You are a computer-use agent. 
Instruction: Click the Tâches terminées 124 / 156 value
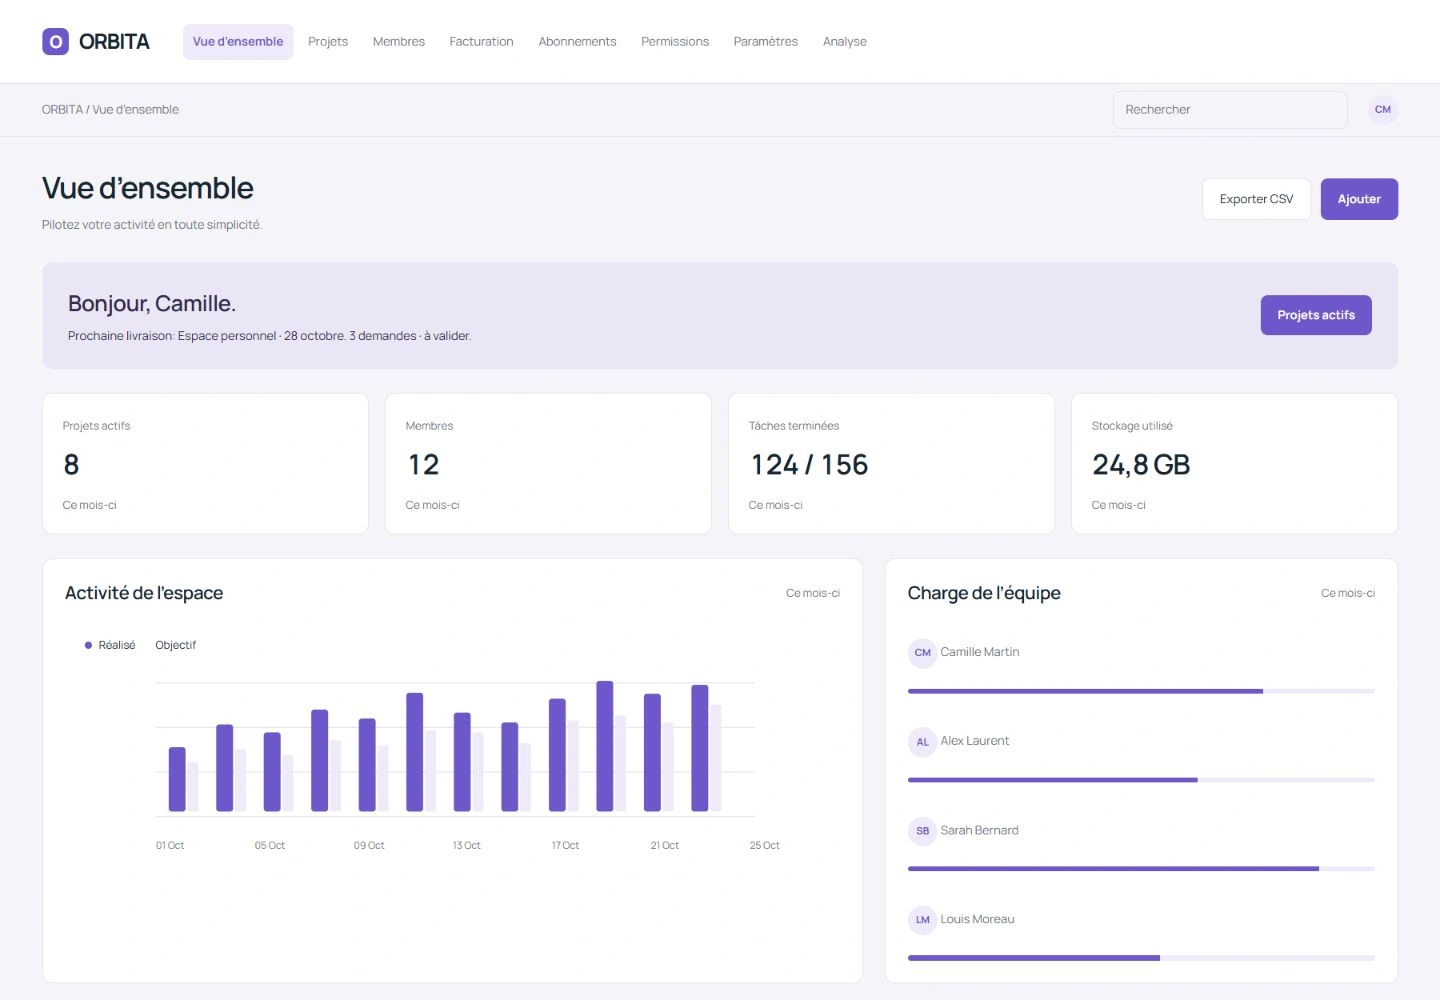click(809, 465)
